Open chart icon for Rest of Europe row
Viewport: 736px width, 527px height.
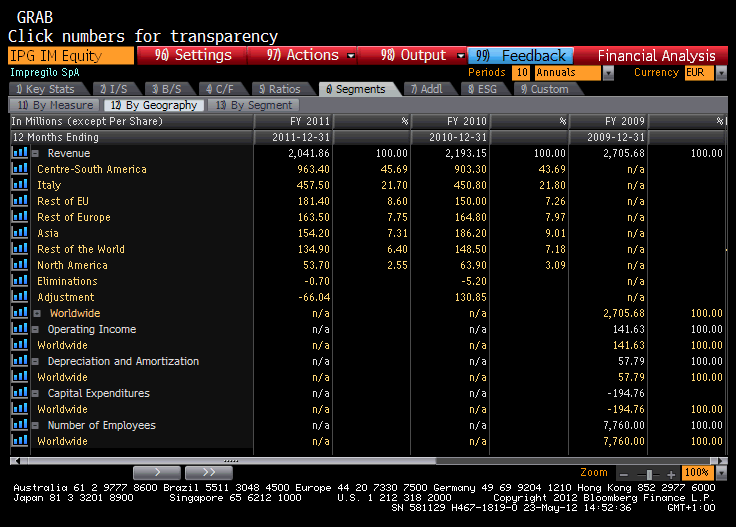tap(20, 217)
